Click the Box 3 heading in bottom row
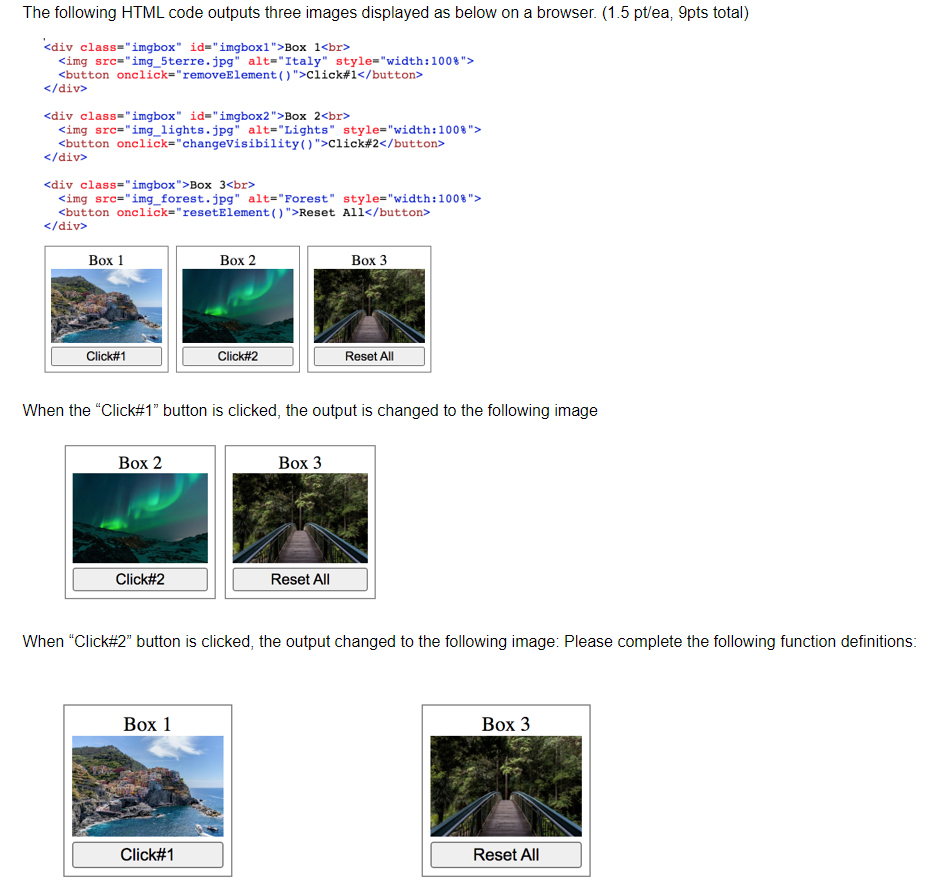Screen dimensions: 941x891 [x=505, y=723]
